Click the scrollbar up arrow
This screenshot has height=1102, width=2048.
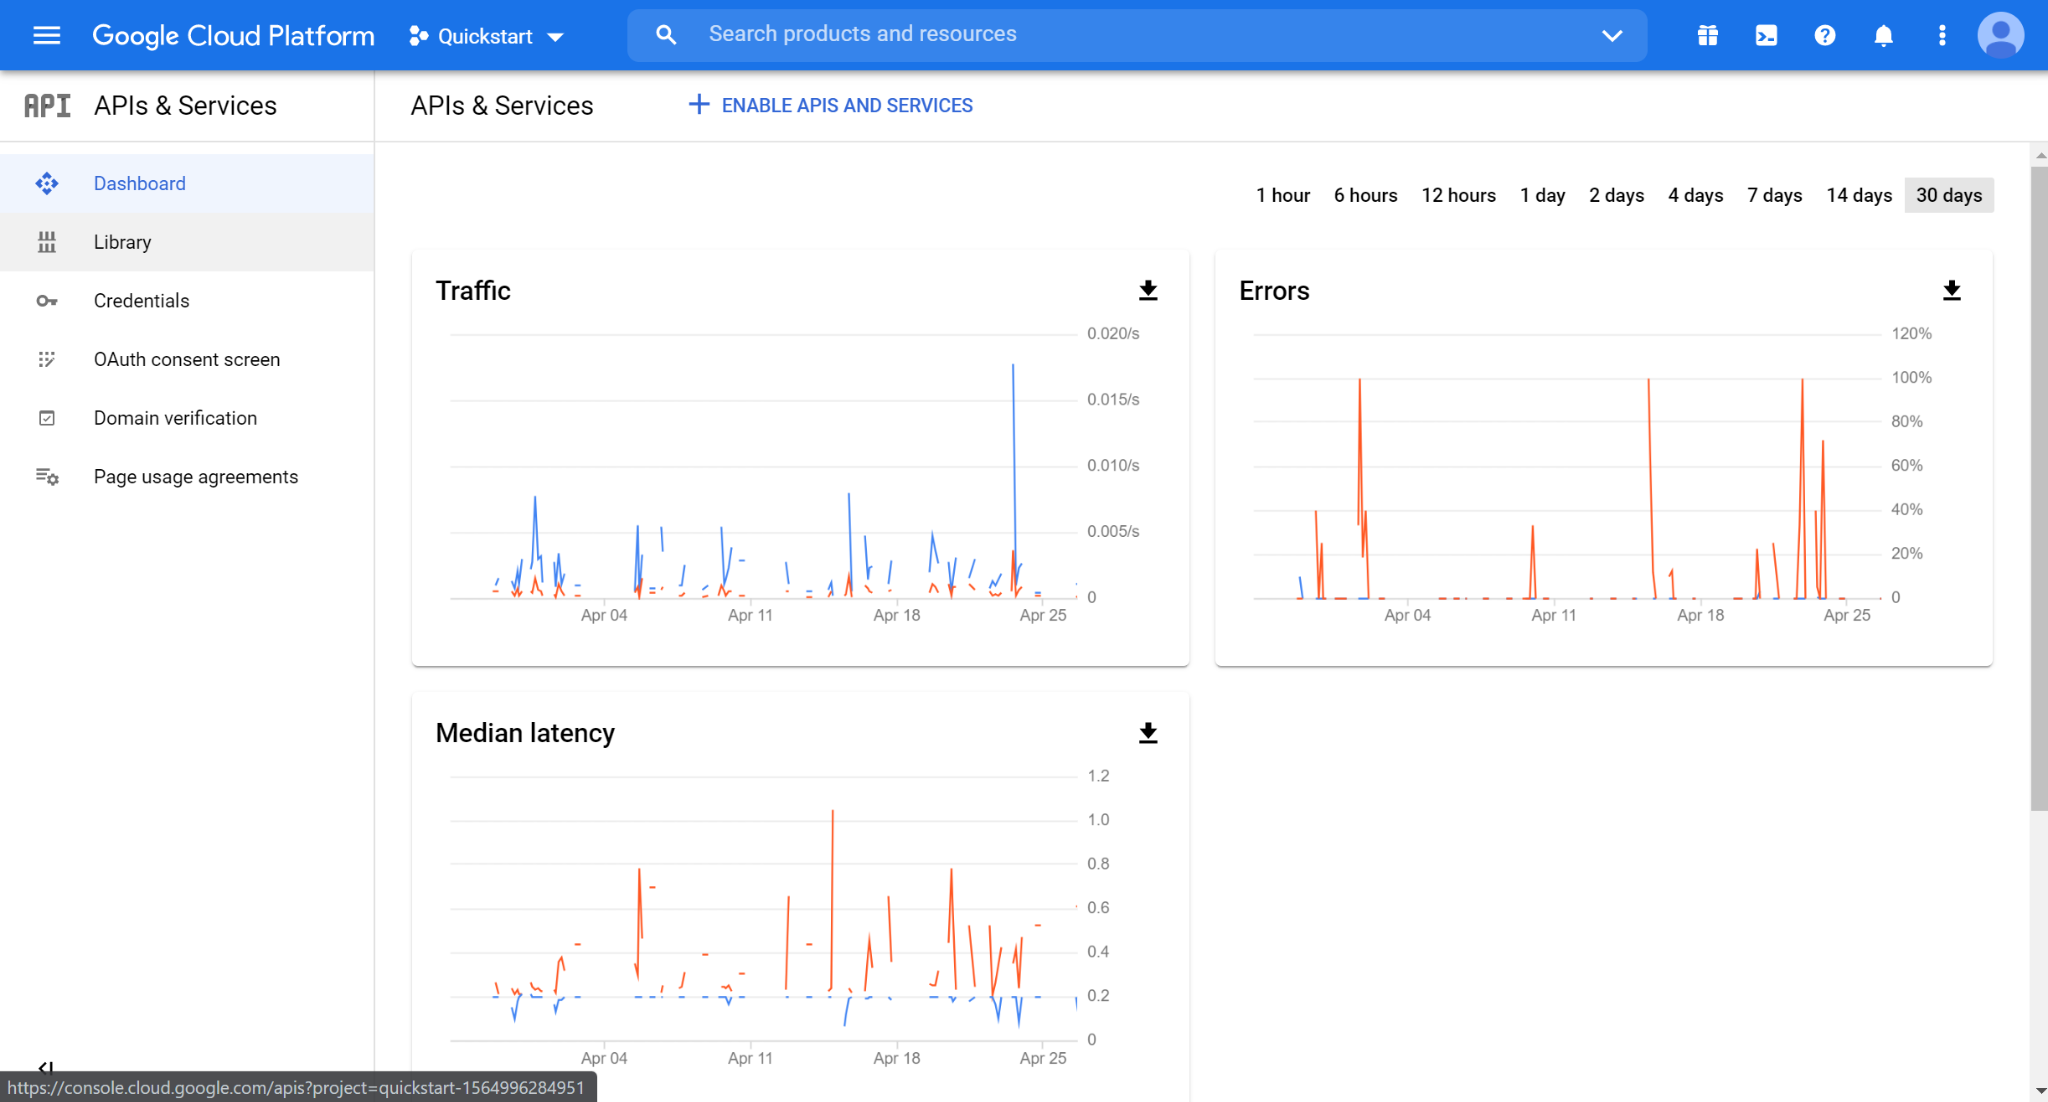2039,155
